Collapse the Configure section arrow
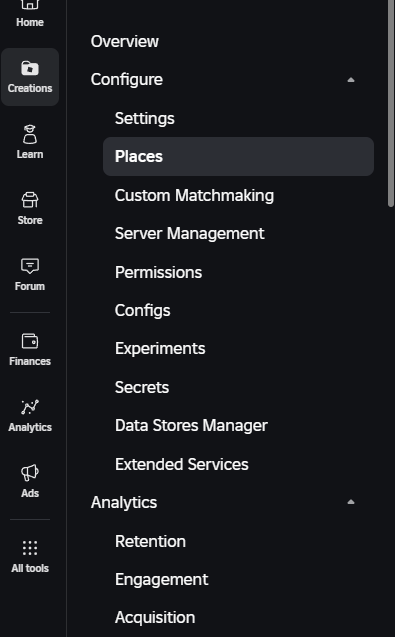Viewport: 395px width, 637px height. tap(351, 80)
